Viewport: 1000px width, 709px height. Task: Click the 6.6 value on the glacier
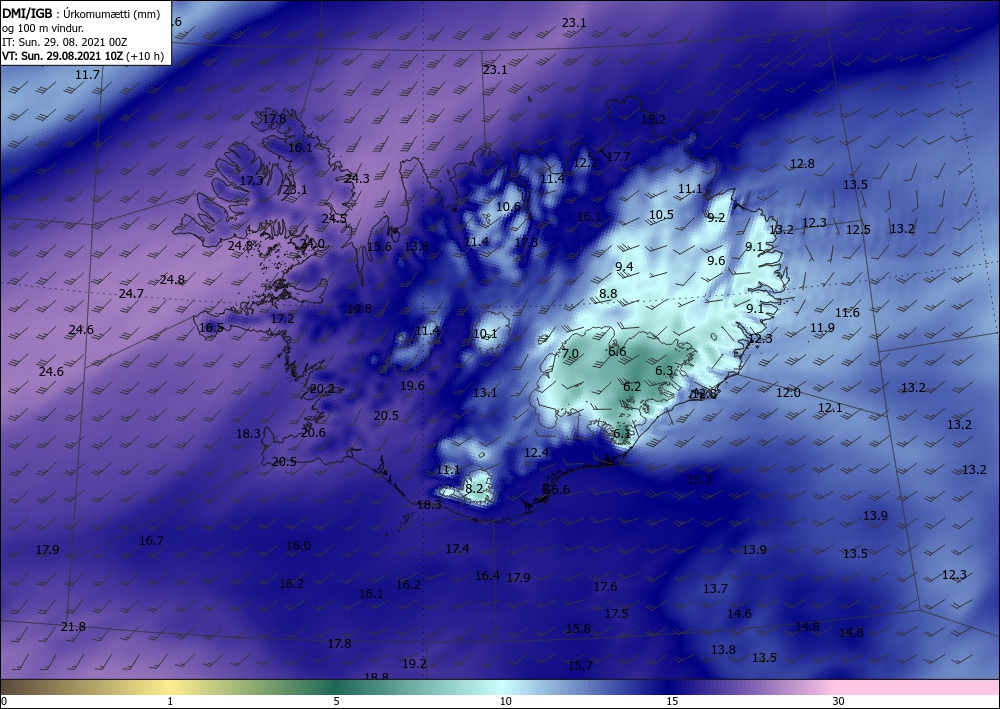pyautogui.click(x=617, y=351)
